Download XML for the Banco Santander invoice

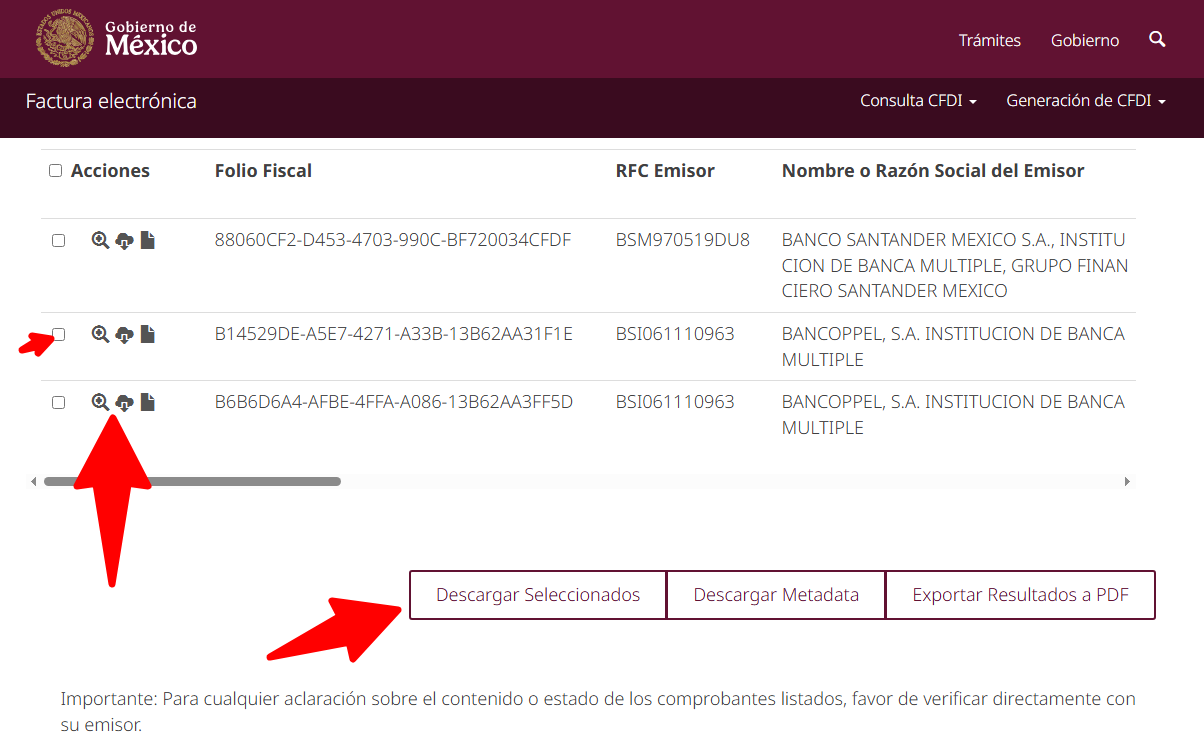coord(124,241)
